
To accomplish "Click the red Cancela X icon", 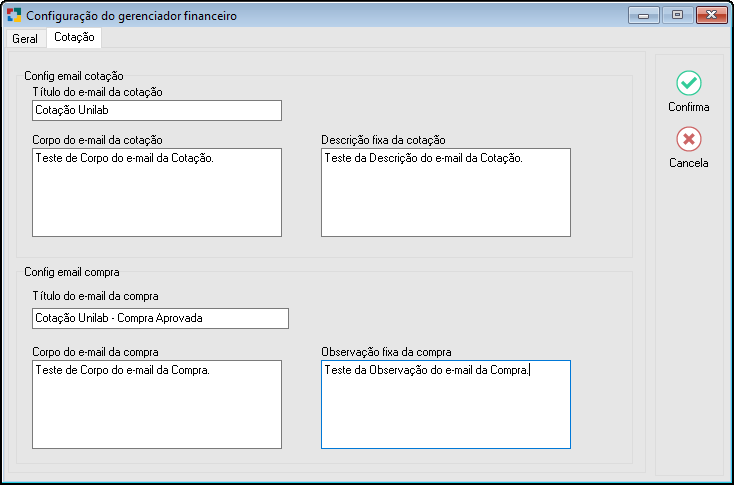I will point(689,139).
